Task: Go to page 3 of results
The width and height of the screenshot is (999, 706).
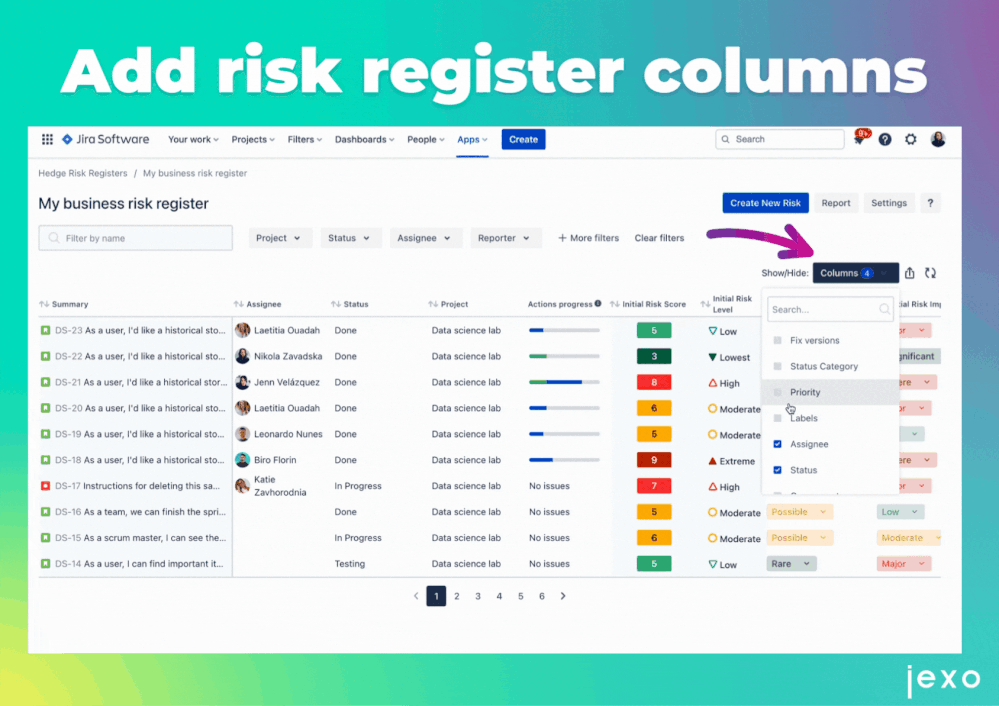Action: [x=478, y=595]
